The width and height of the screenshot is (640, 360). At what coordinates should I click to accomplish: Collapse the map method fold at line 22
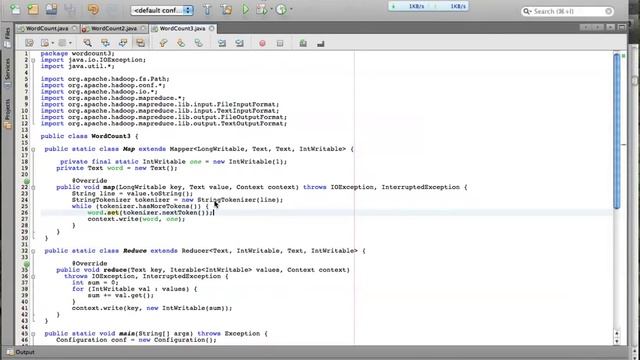tap(33, 187)
